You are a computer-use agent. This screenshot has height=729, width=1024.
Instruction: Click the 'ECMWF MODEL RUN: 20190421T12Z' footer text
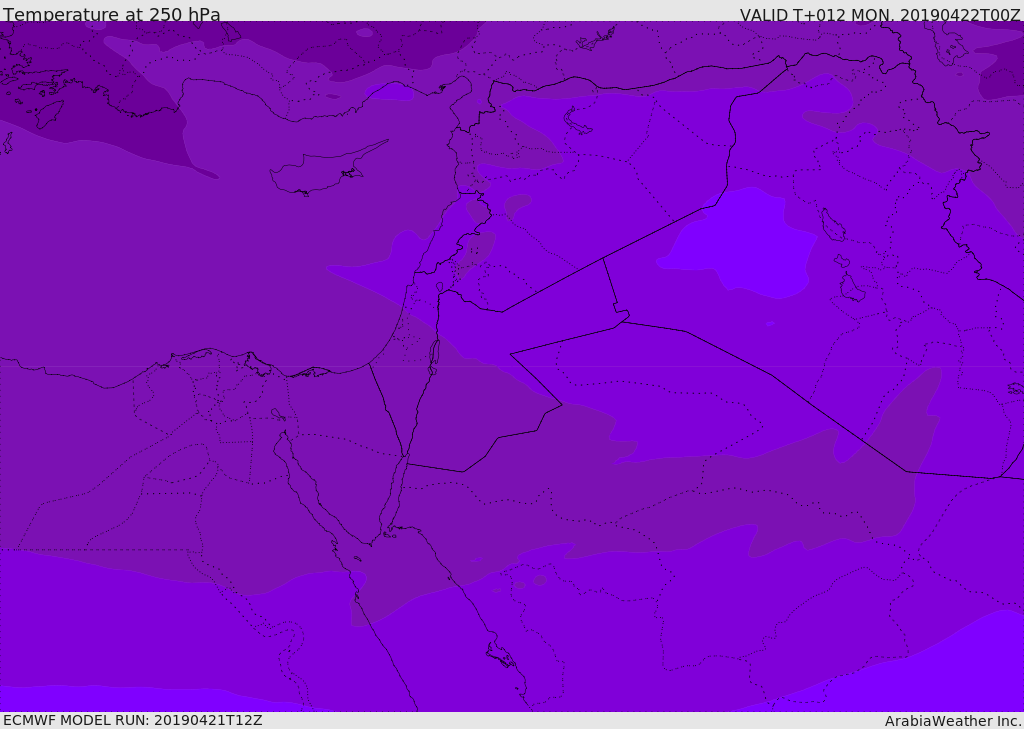[133, 720]
